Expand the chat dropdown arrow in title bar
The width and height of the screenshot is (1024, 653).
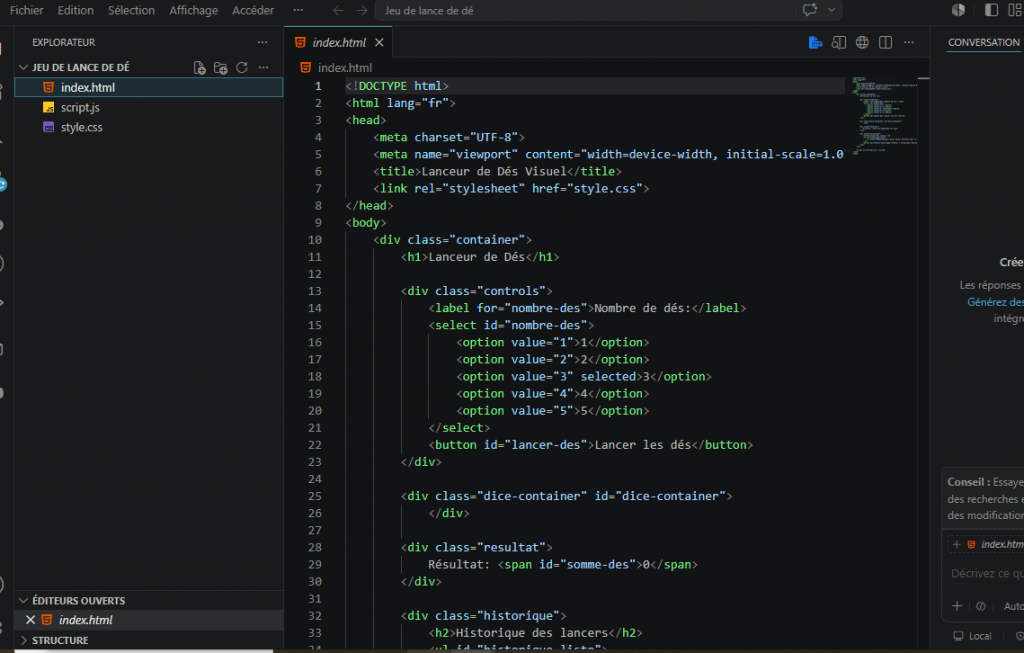(831, 10)
